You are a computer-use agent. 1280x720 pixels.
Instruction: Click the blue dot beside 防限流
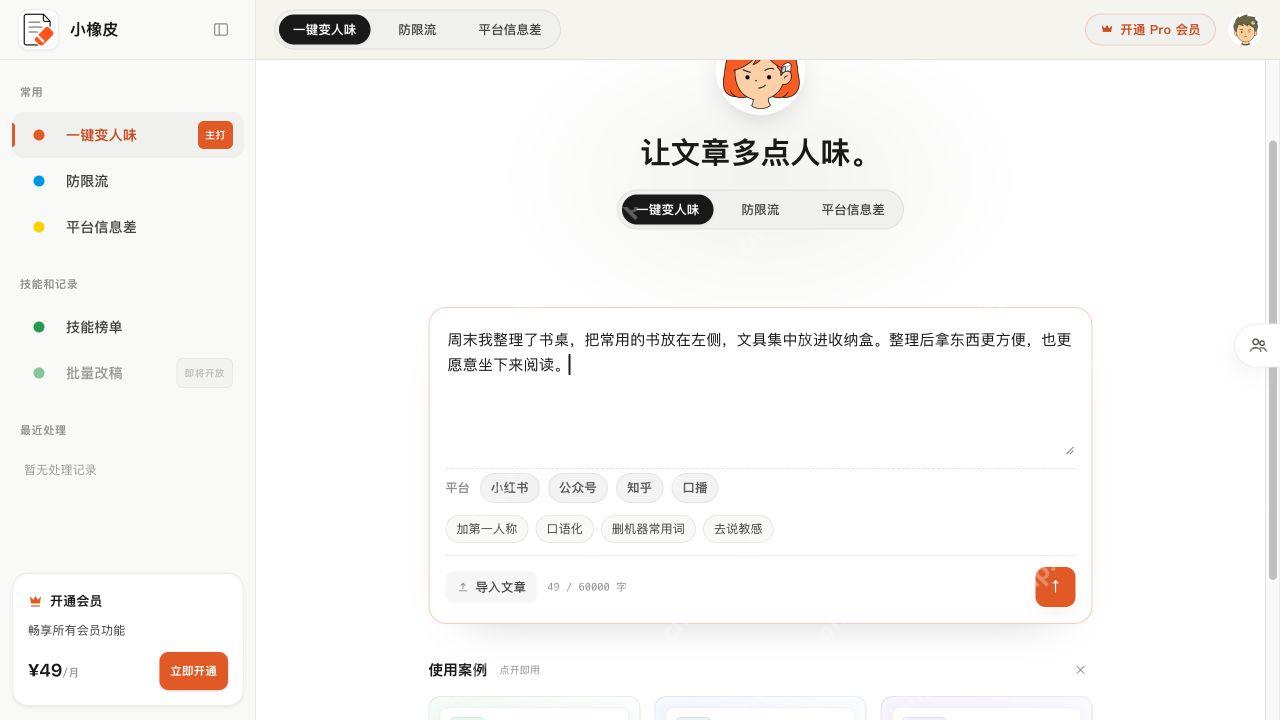tap(39, 181)
